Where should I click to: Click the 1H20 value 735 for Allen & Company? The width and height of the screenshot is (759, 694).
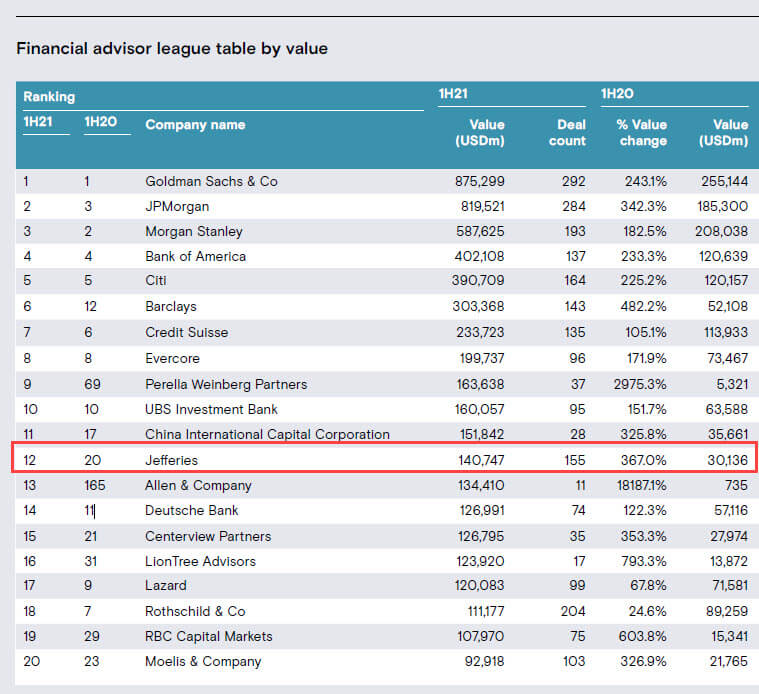pyautogui.click(x=737, y=485)
